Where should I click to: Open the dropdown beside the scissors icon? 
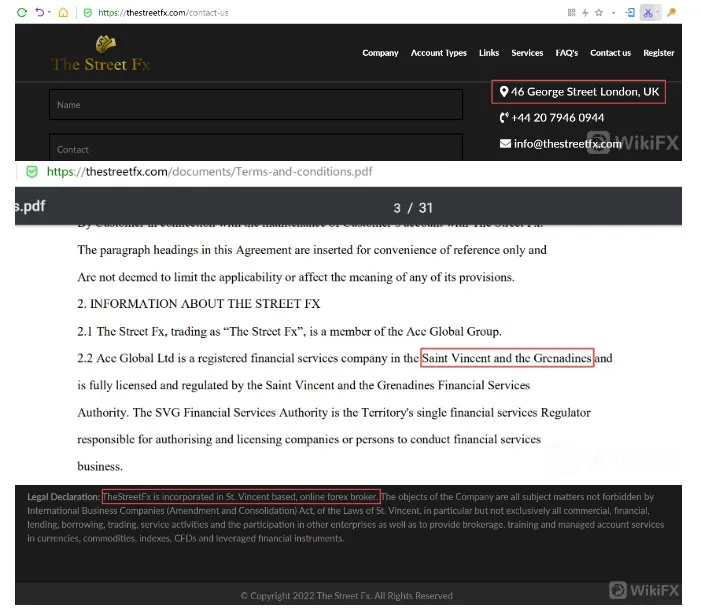tap(658, 13)
